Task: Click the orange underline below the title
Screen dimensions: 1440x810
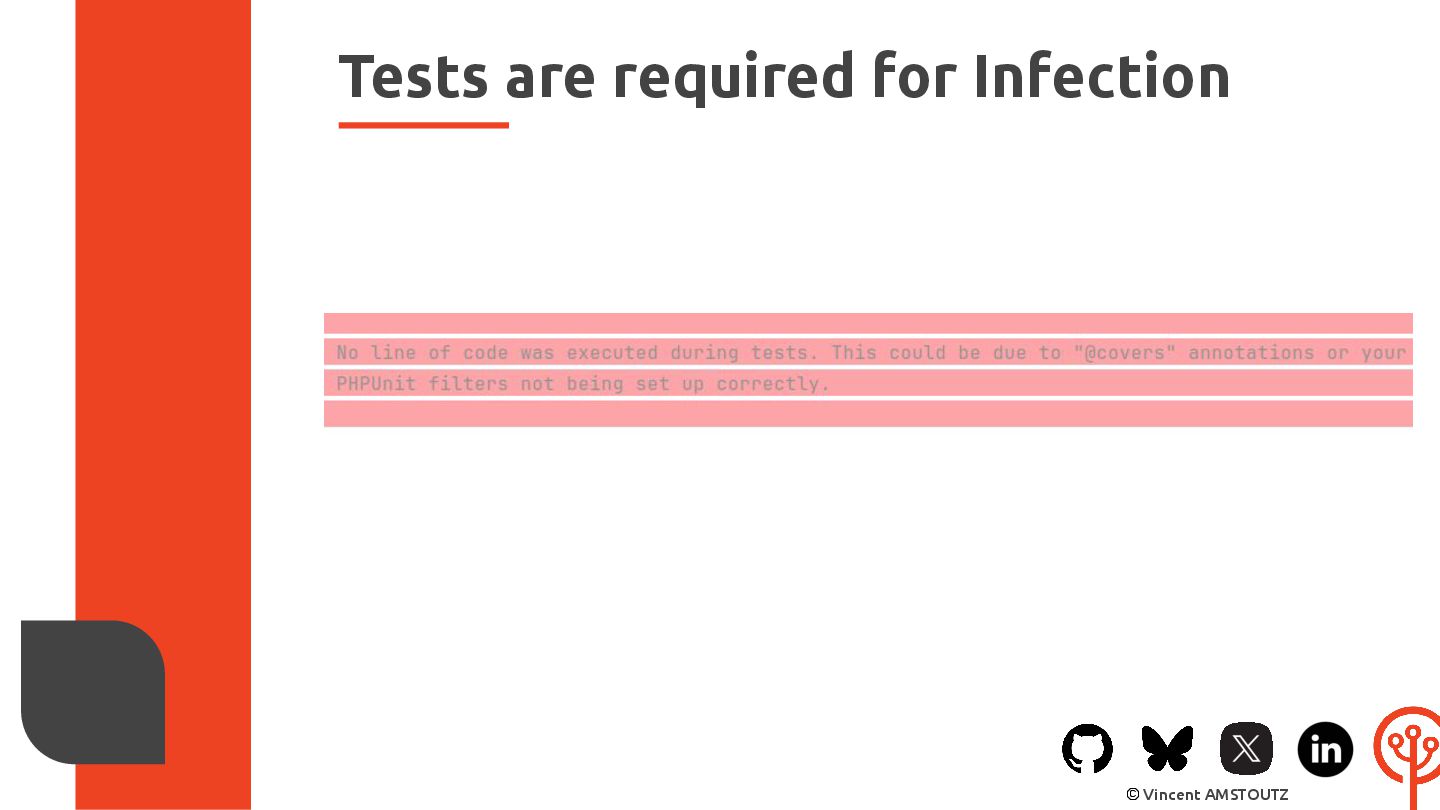Action: [424, 125]
